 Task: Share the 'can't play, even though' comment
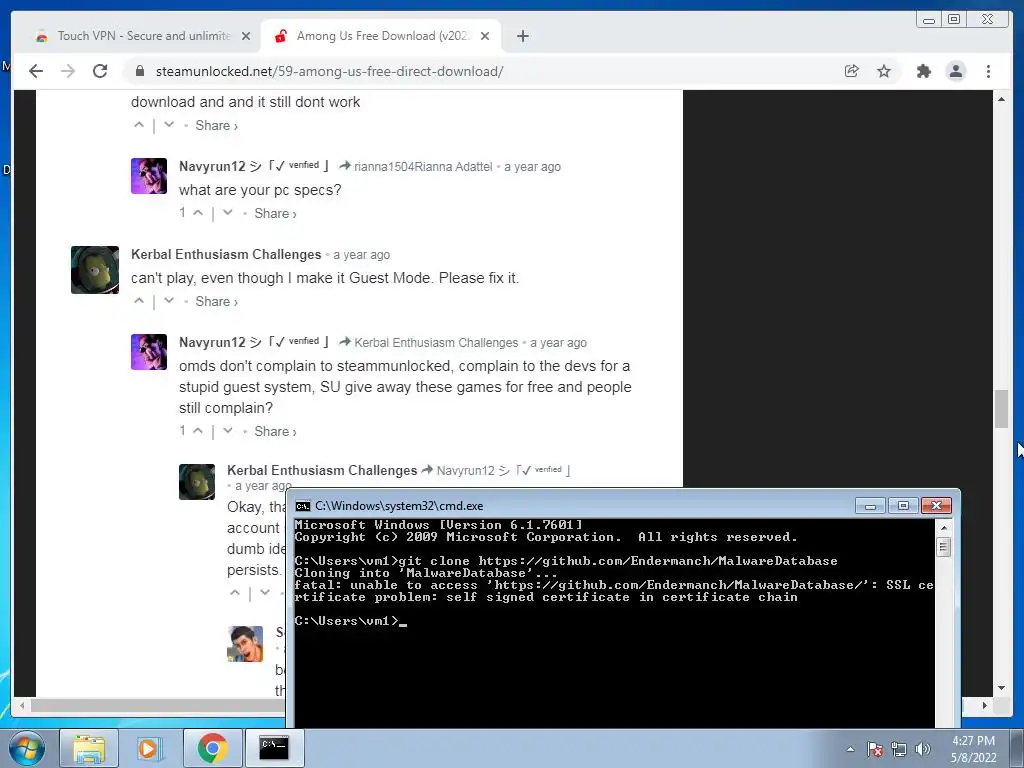216,302
